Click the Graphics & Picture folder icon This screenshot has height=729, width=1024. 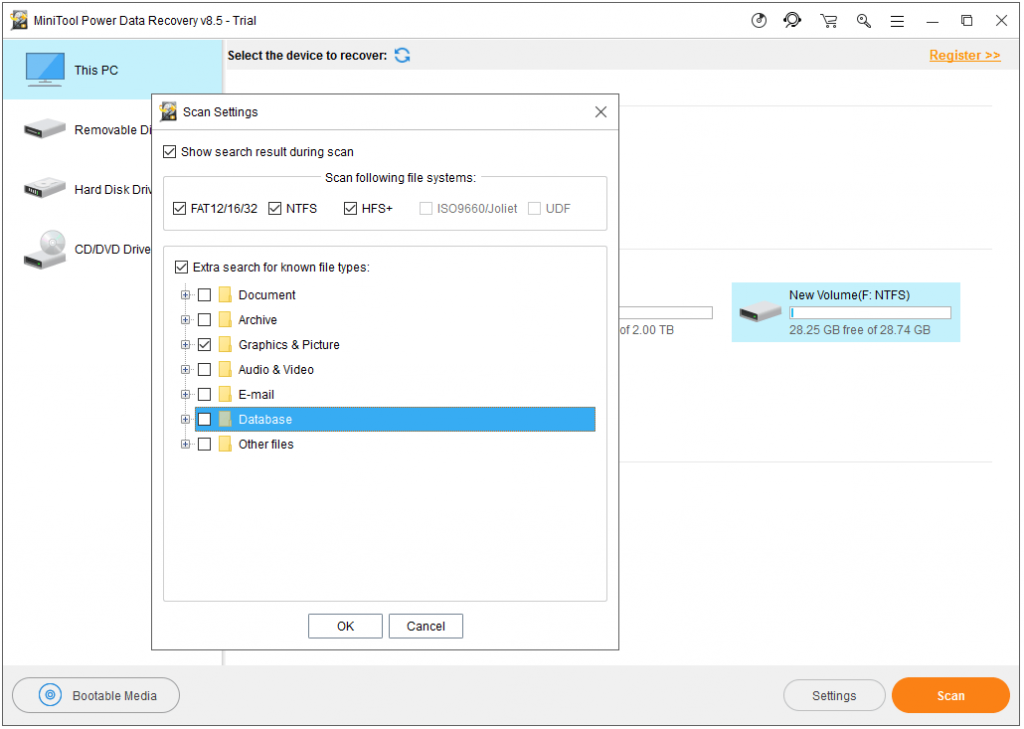[225, 345]
